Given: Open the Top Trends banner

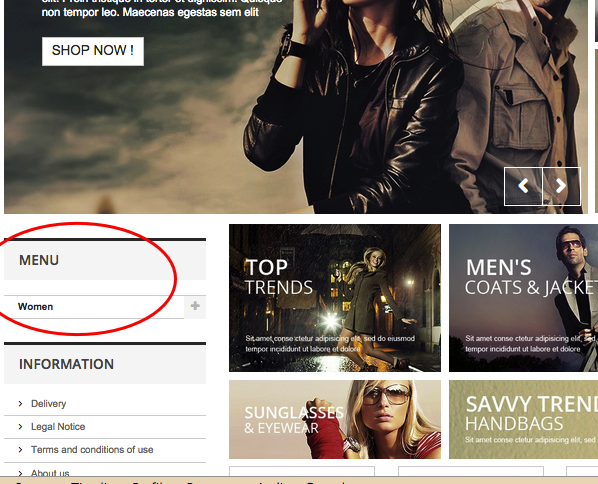Looking at the screenshot, I should 335,298.
